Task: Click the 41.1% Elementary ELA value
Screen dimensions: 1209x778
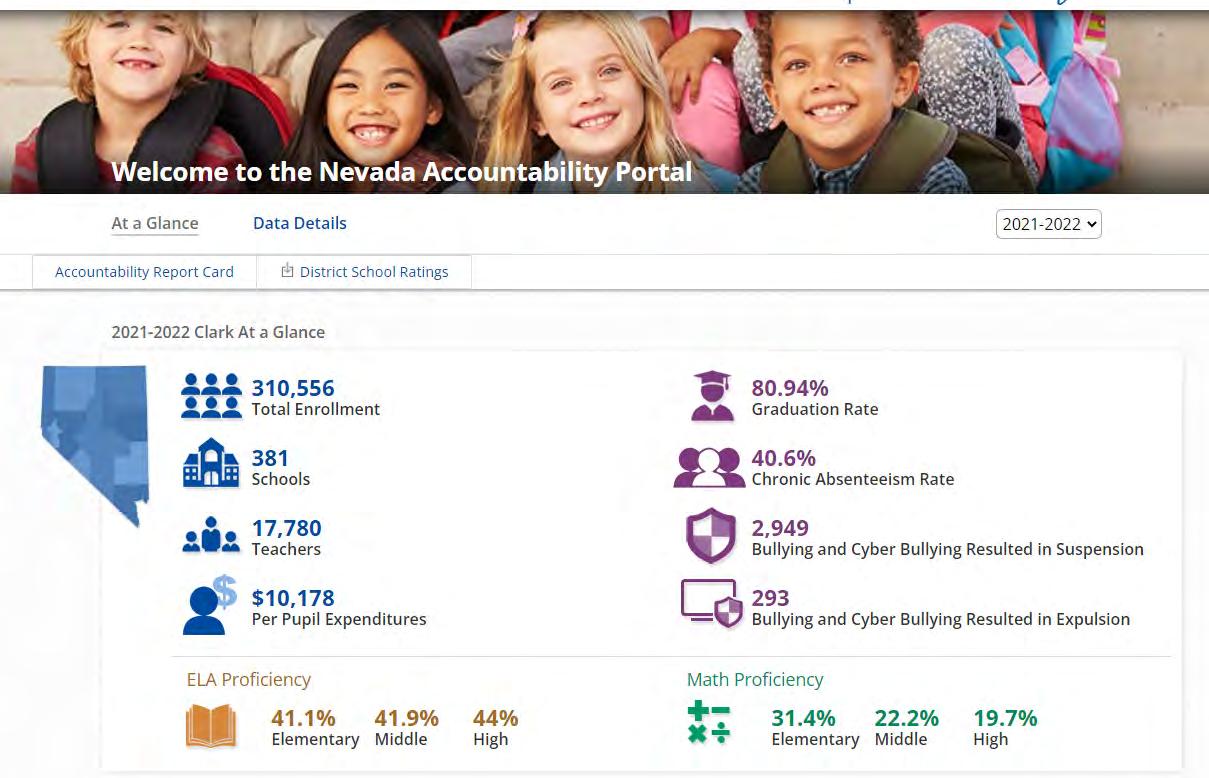Action: [x=303, y=718]
